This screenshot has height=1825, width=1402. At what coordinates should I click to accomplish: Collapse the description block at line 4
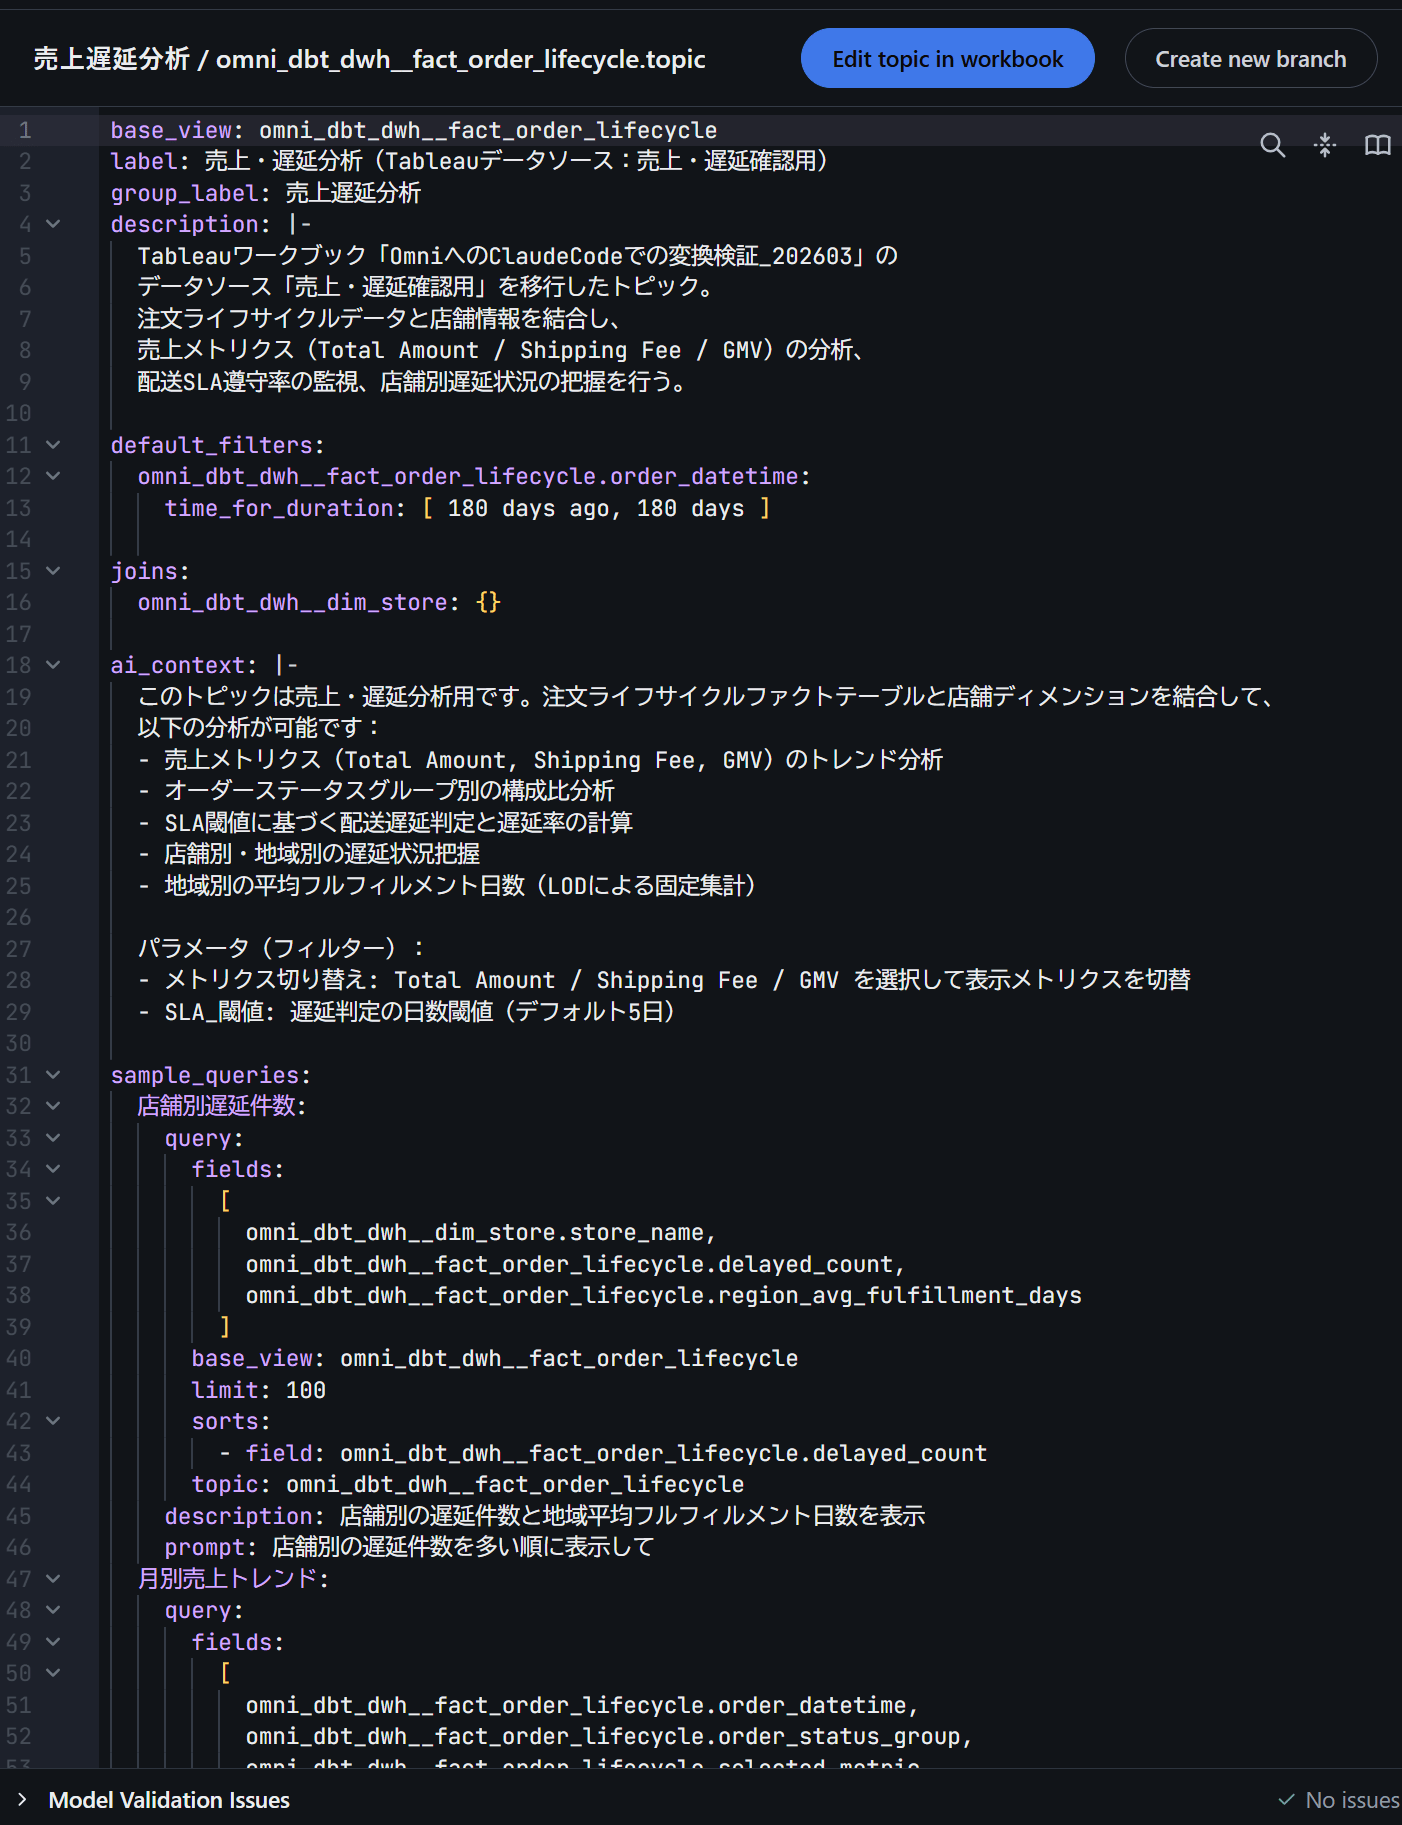53,224
